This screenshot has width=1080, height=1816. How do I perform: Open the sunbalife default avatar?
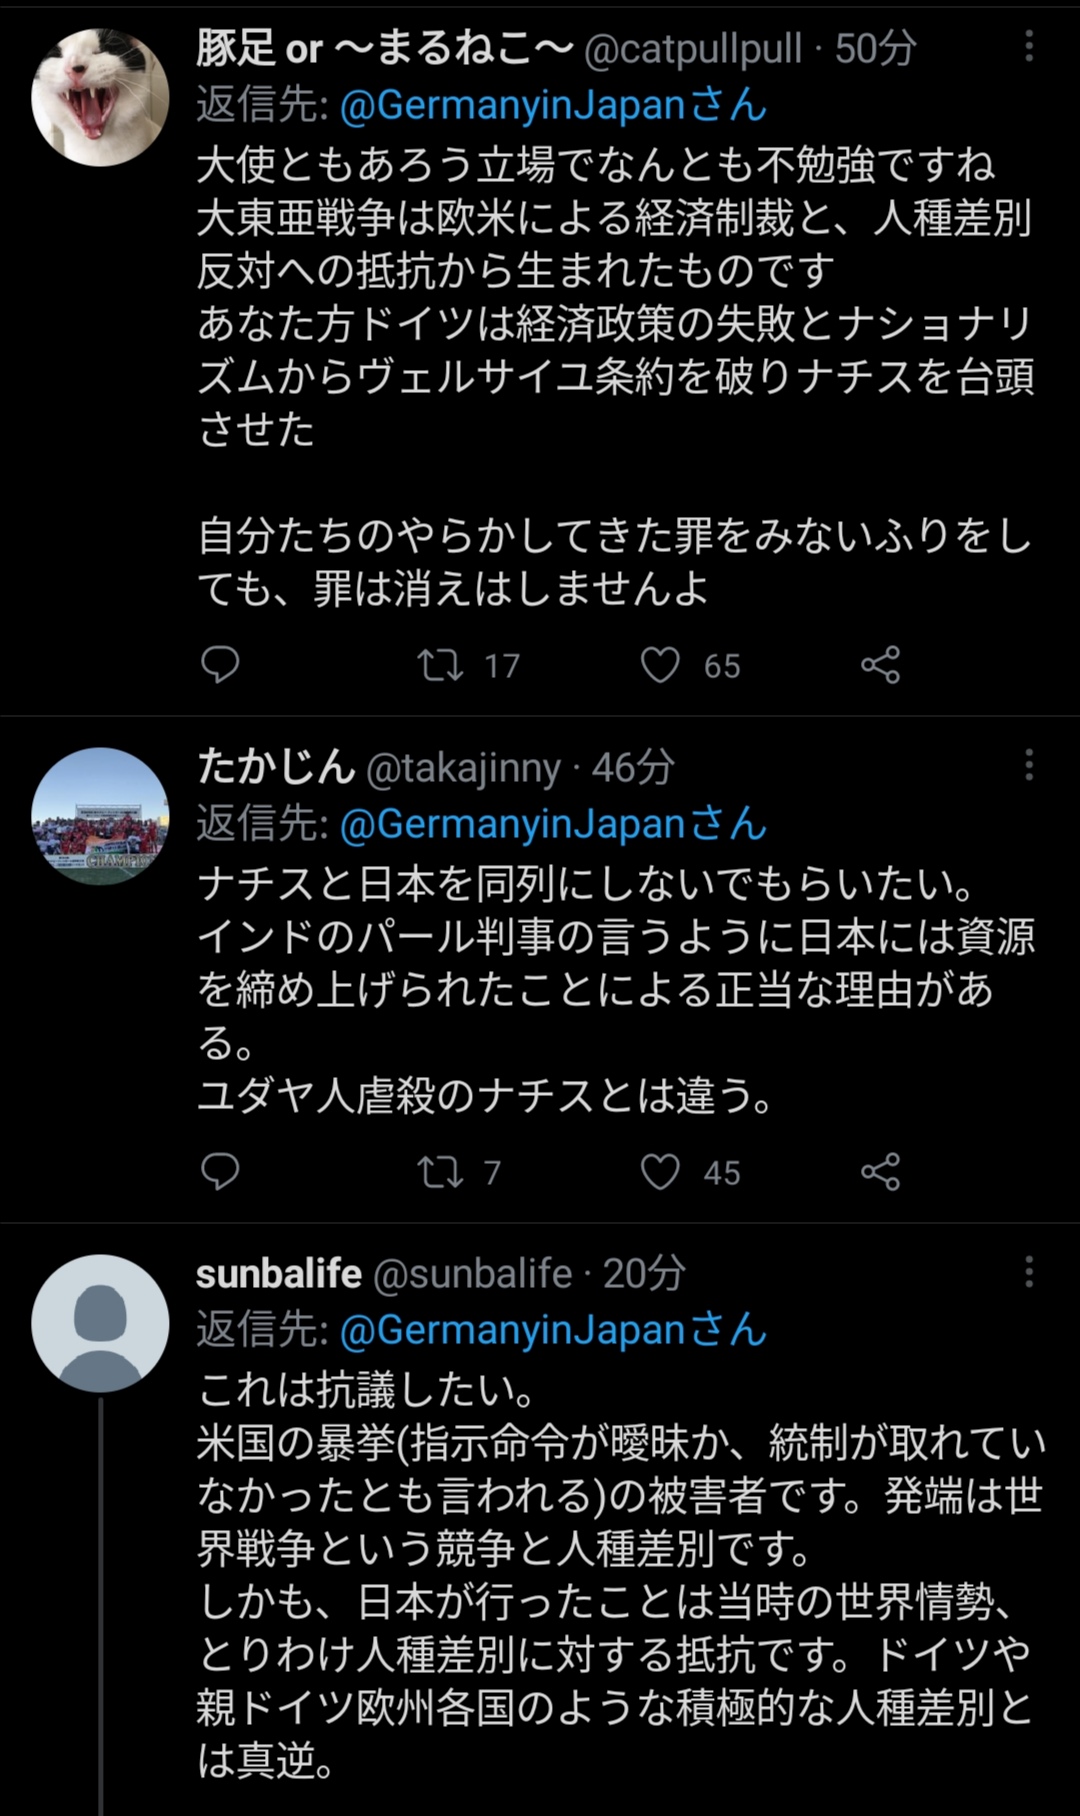[x=100, y=1323]
